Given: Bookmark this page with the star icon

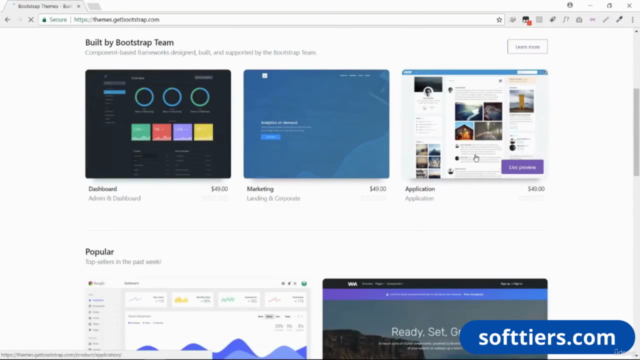Looking at the screenshot, I should point(499,20).
